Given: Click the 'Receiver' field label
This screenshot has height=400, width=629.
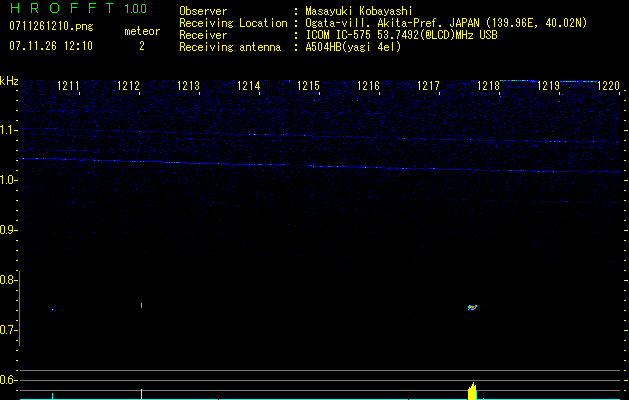Looking at the screenshot, I should click(x=203, y=35).
